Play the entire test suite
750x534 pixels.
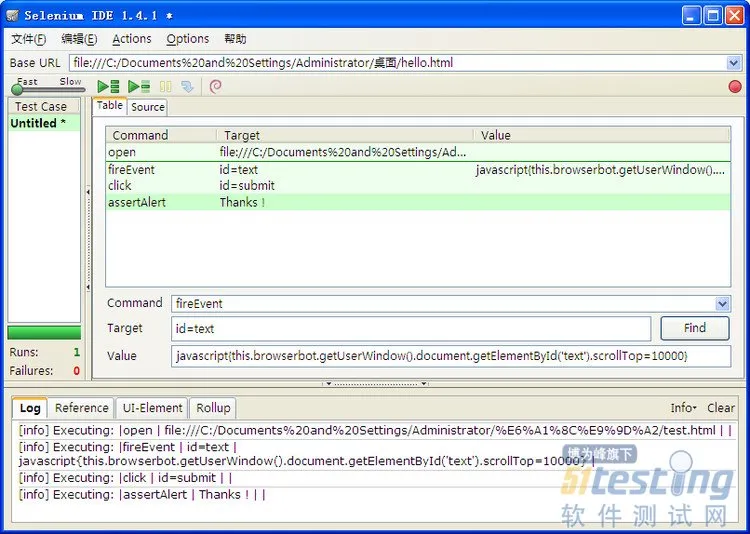(x=108, y=87)
